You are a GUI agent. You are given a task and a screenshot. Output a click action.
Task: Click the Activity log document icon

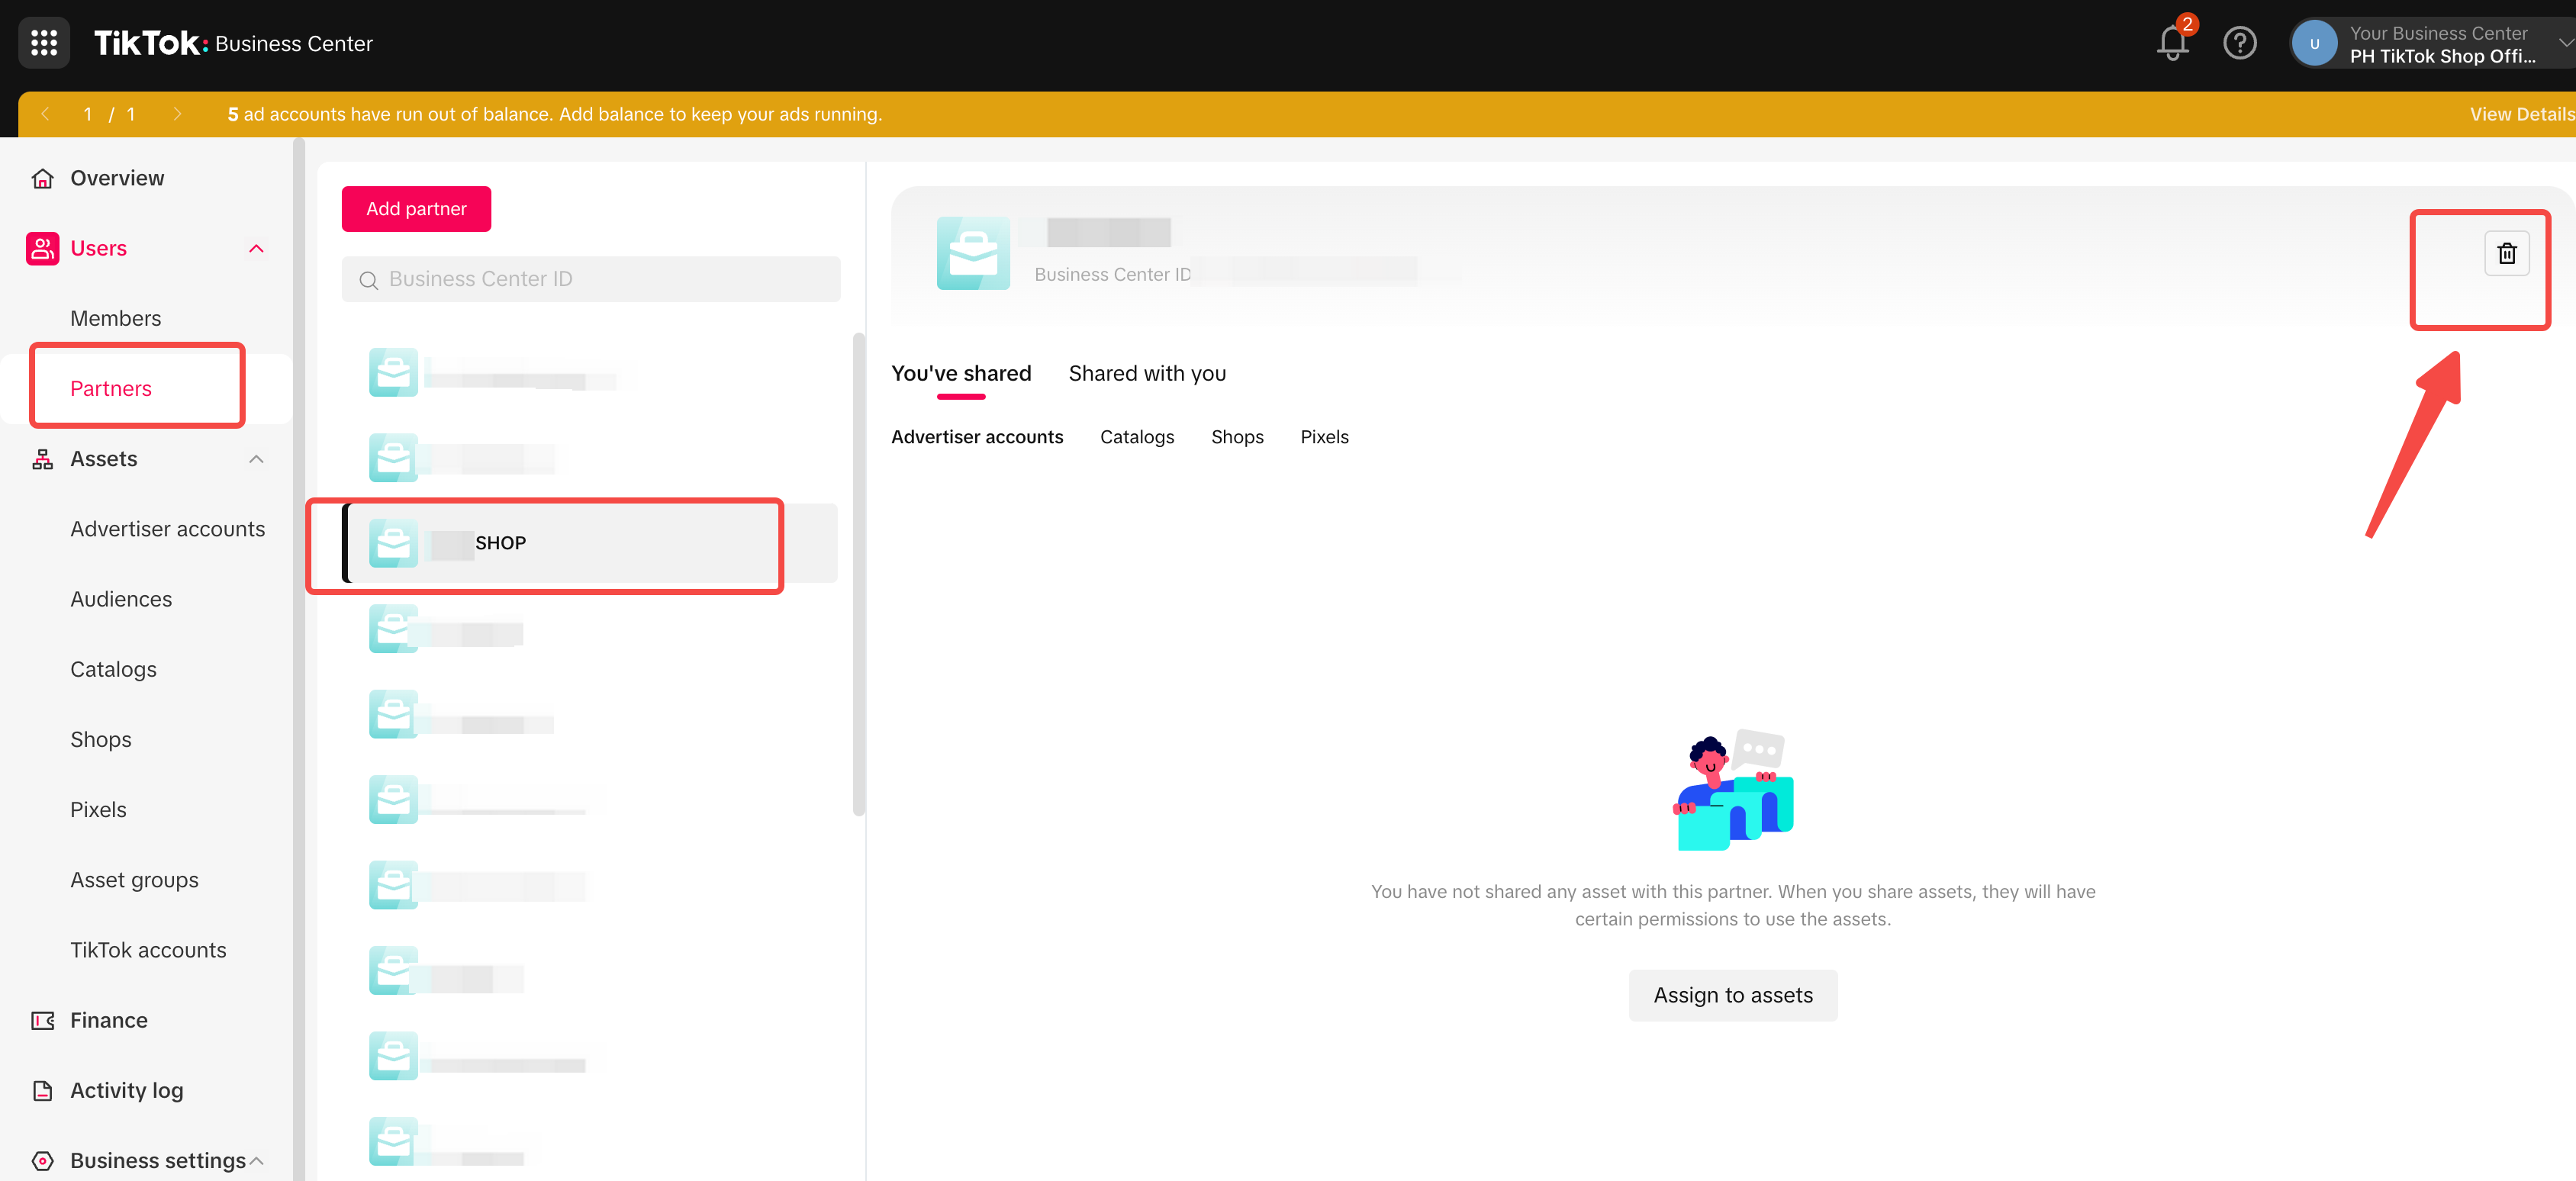pos(42,1090)
